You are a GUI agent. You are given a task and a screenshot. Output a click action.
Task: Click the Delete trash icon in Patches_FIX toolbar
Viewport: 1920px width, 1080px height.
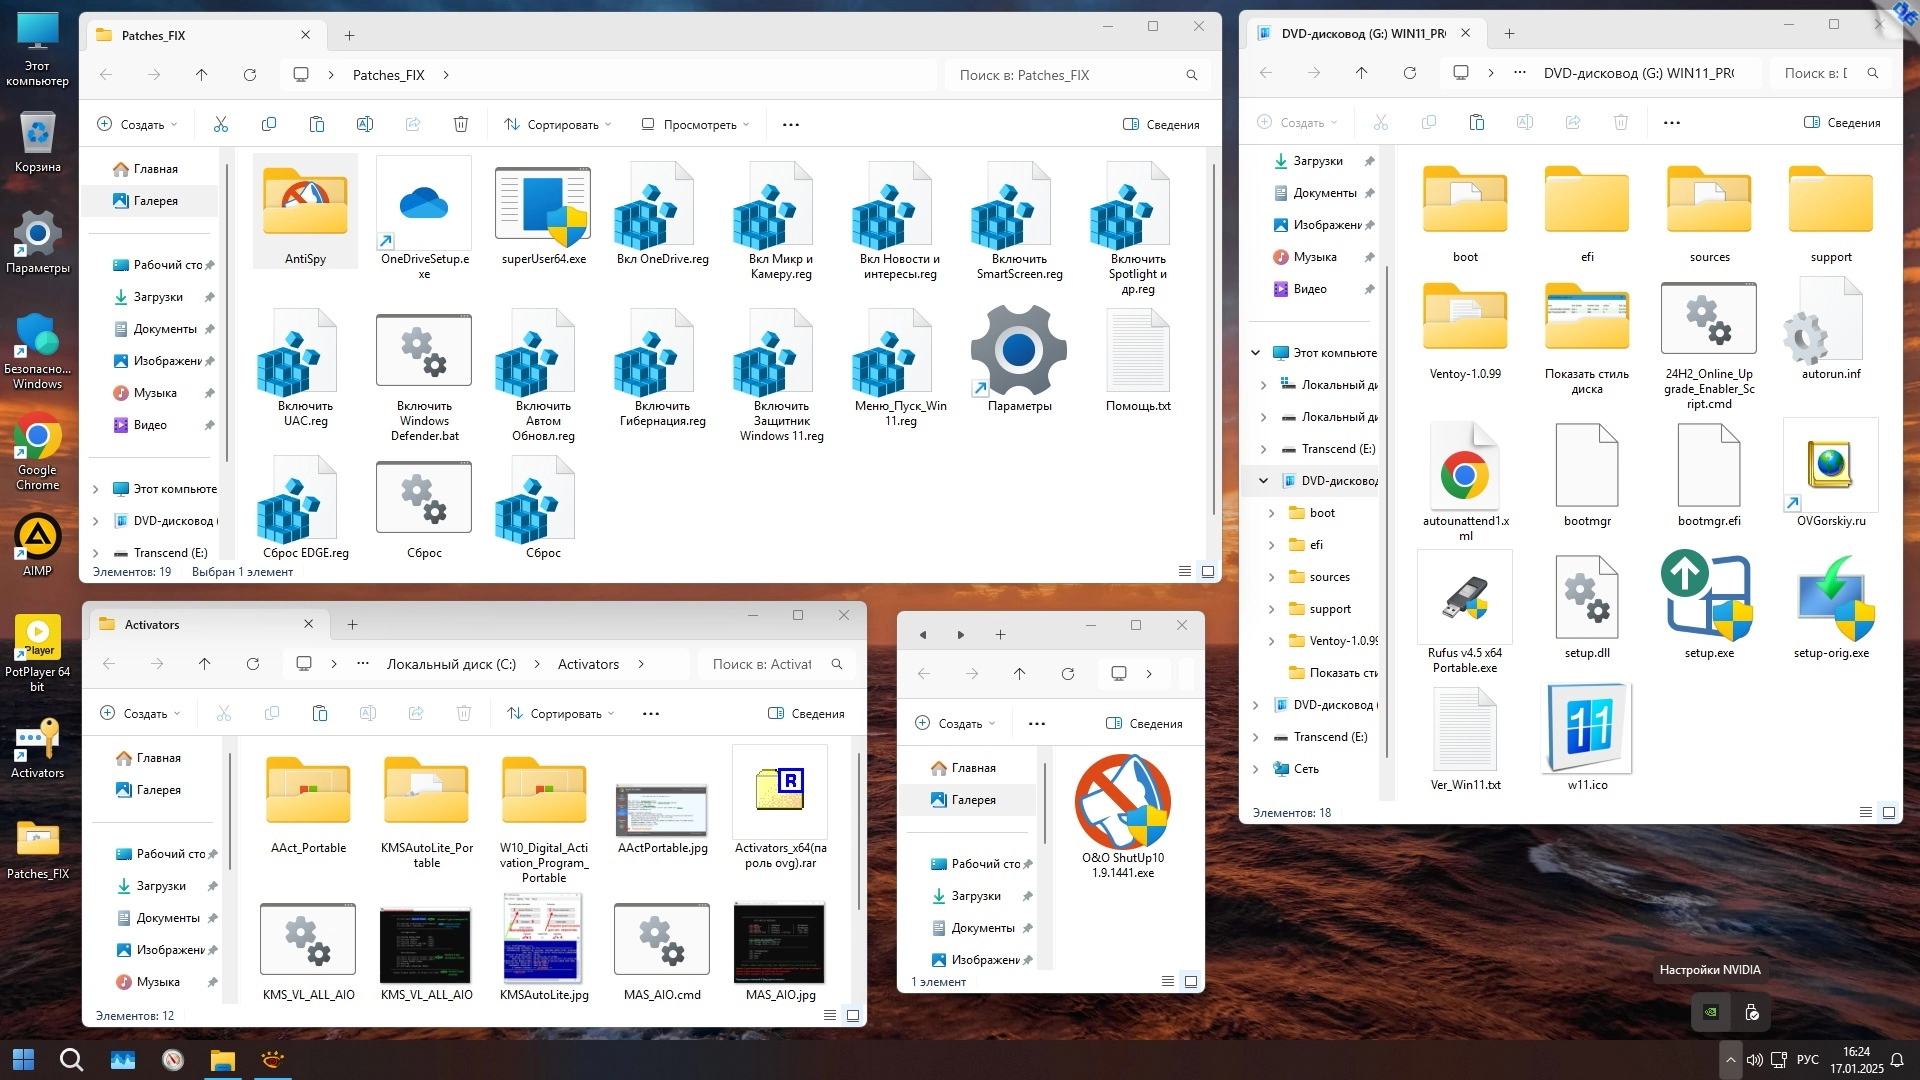460,124
